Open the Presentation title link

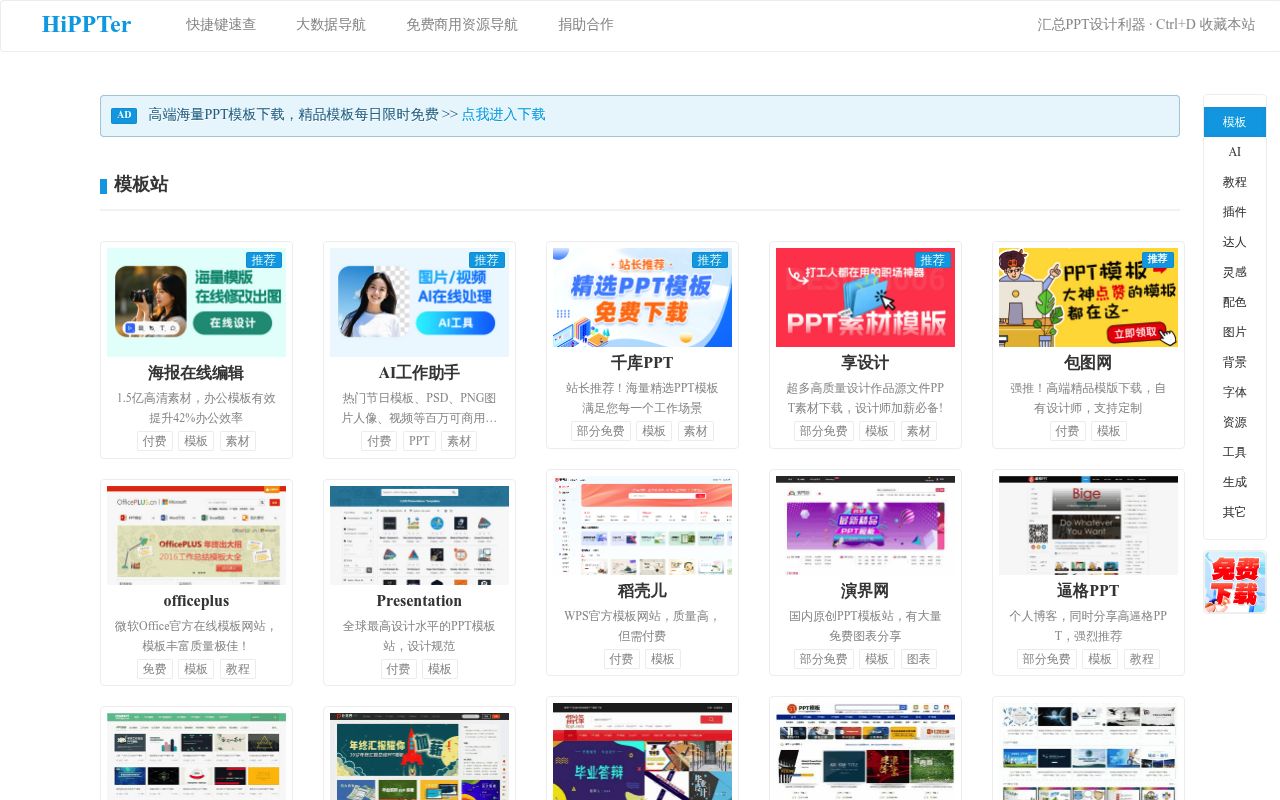click(419, 601)
